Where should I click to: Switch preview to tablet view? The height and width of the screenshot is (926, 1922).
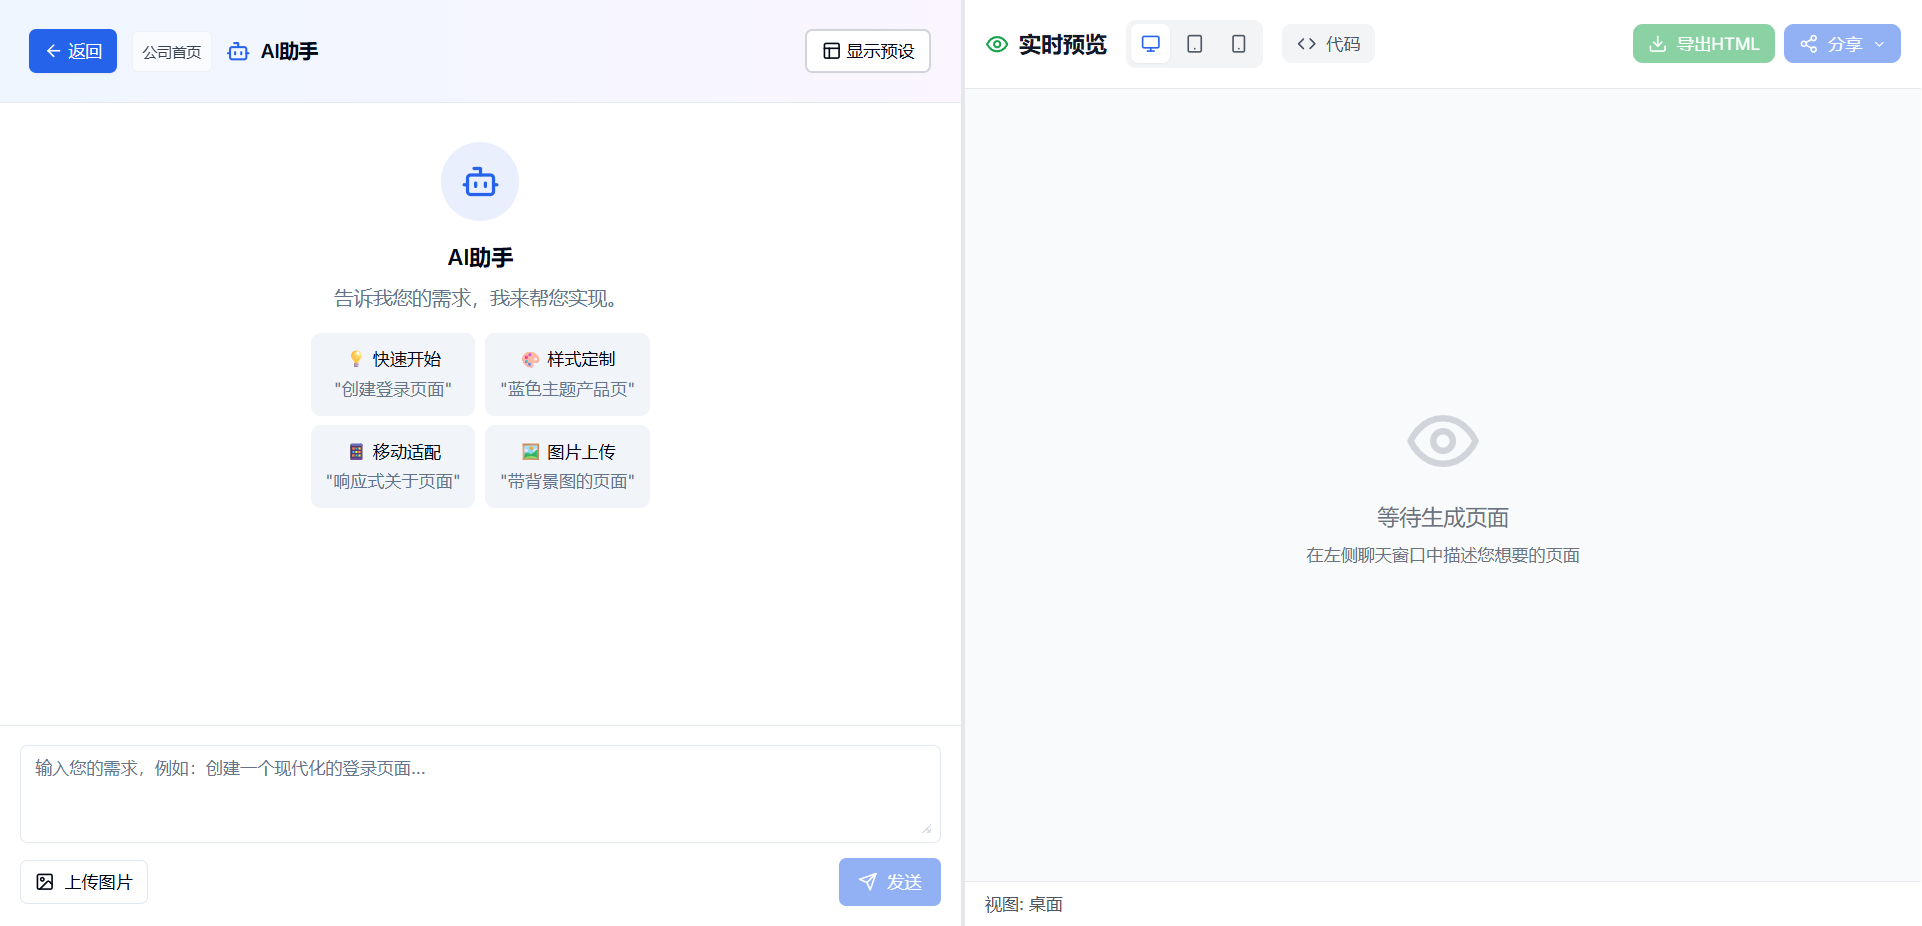1194,43
